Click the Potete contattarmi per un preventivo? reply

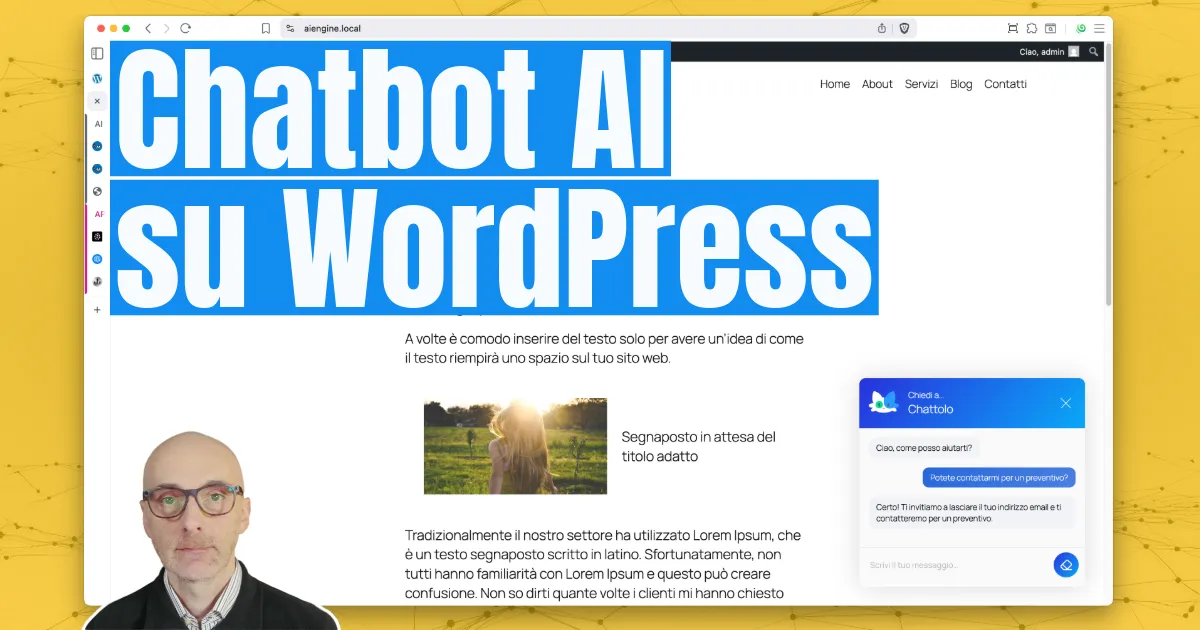pos(997,477)
